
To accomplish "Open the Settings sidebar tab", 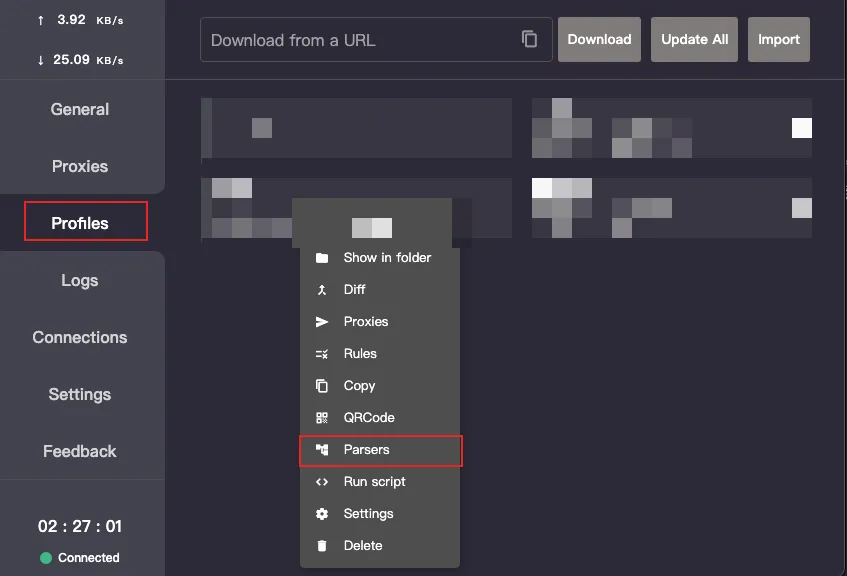I will [80, 394].
